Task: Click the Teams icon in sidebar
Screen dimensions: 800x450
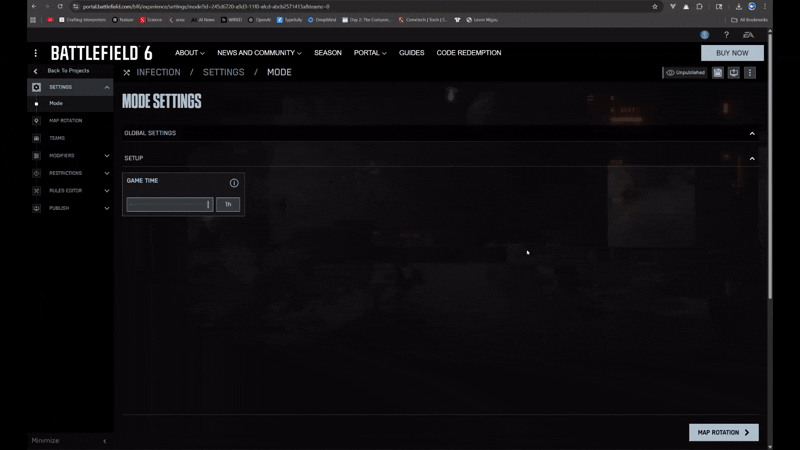Action: pos(36,138)
